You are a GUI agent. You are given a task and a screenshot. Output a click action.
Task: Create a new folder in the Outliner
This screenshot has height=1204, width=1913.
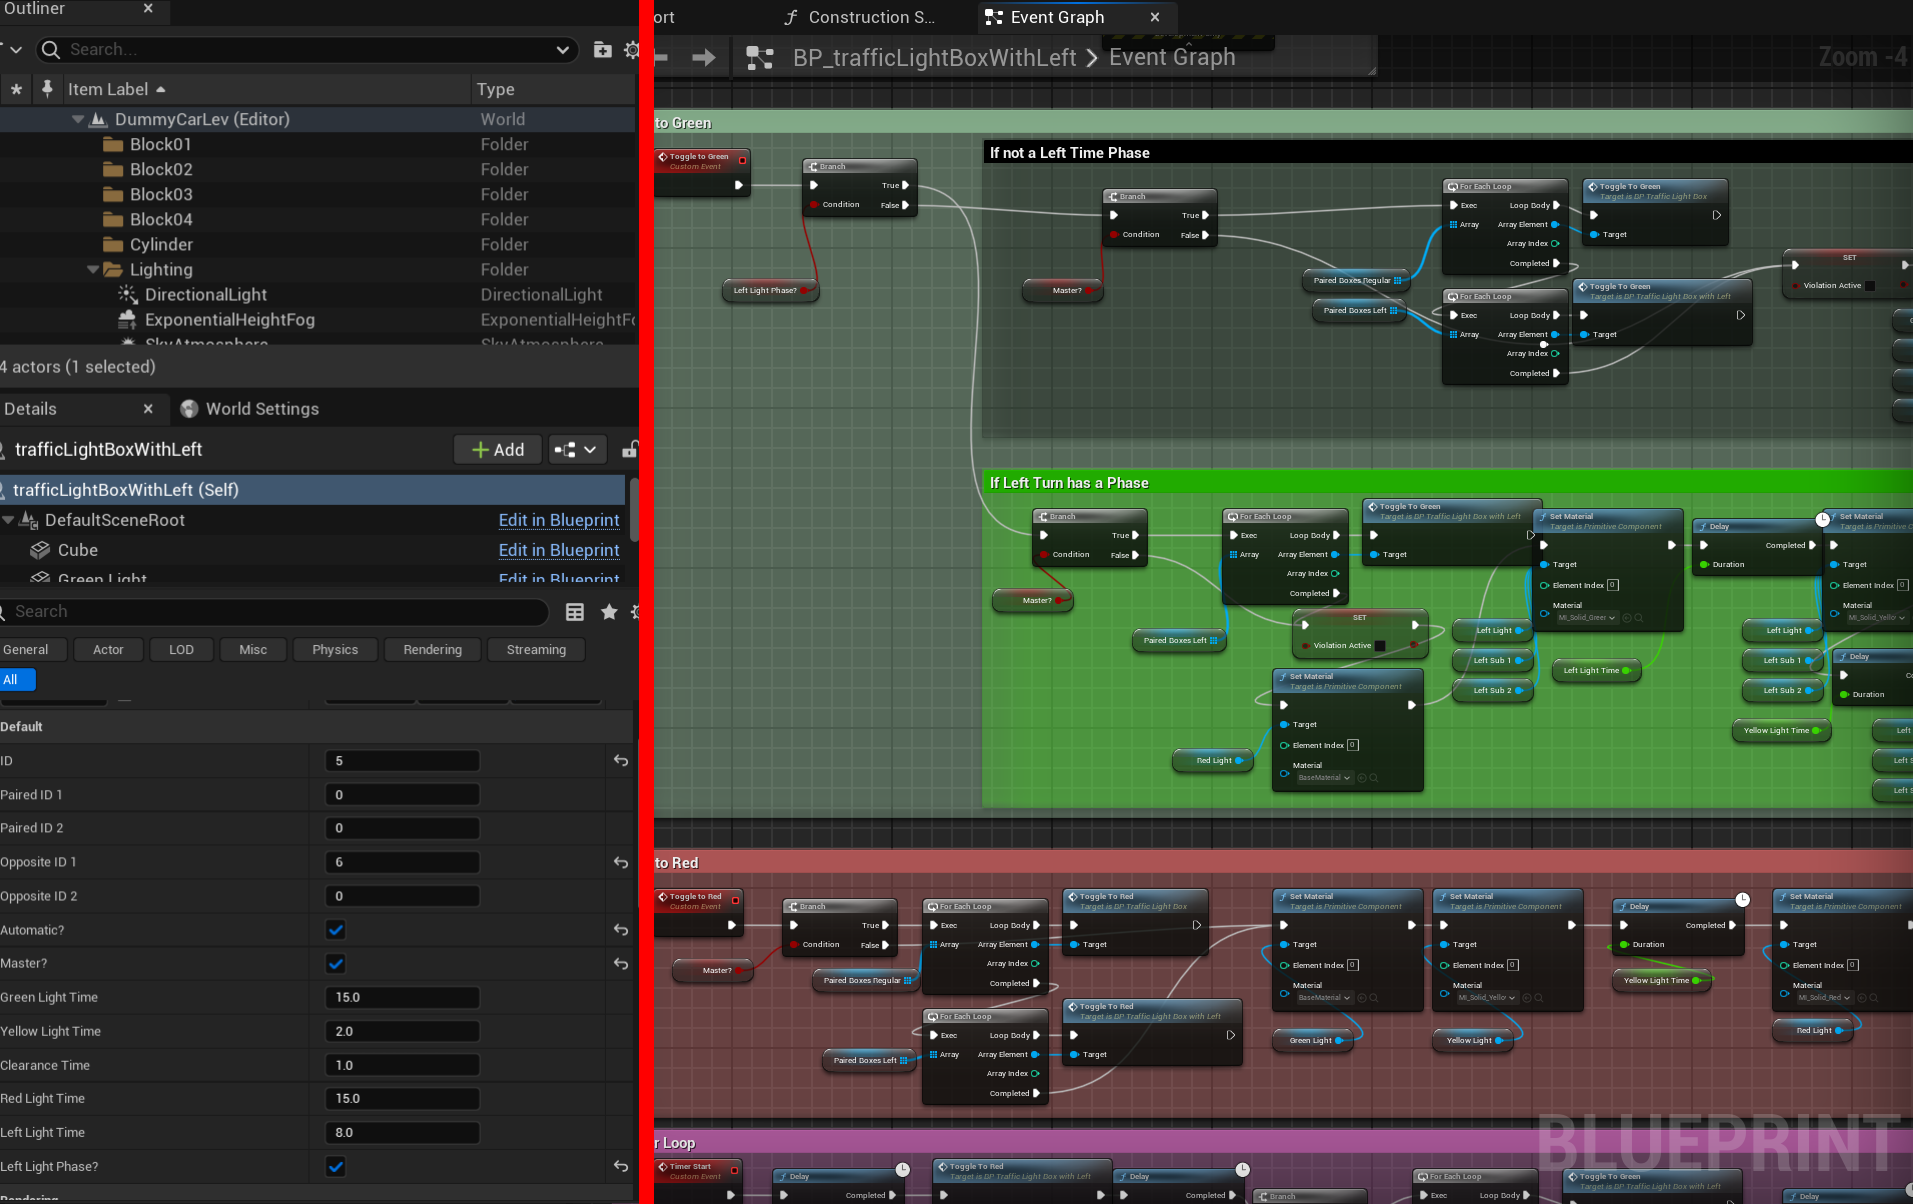pos(602,49)
